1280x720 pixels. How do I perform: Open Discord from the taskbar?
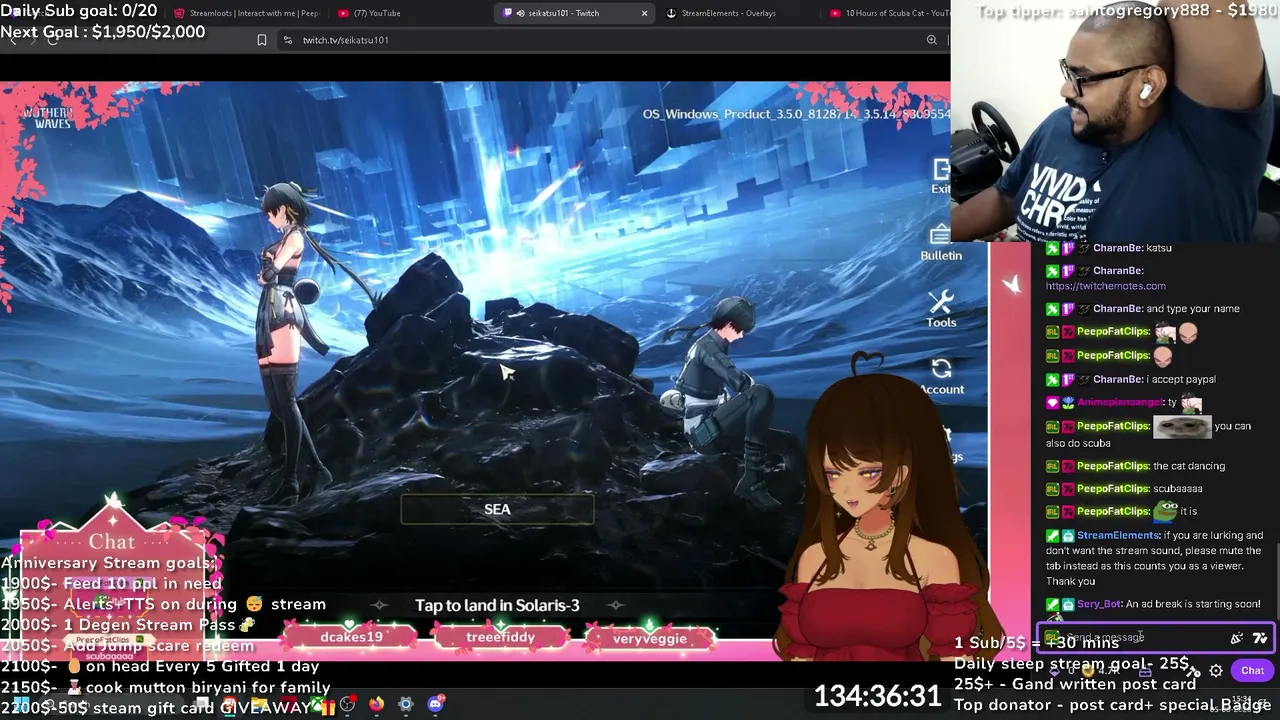click(435, 705)
